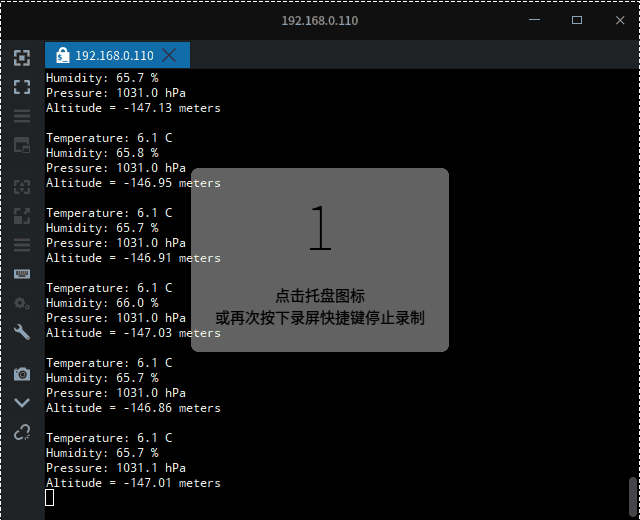
Task: Open the wrench tools icon
Action: [x=22, y=332]
